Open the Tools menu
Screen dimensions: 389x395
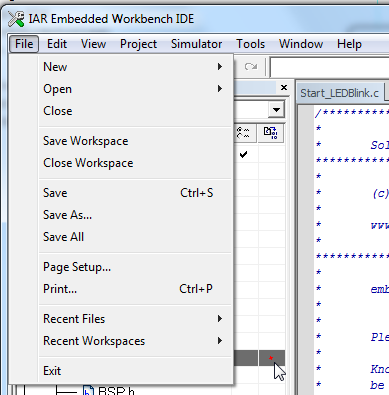point(250,44)
